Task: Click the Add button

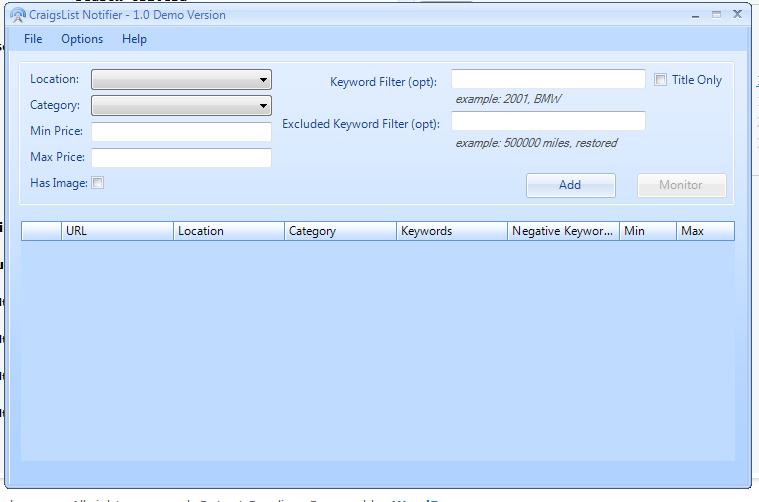Action: [x=571, y=185]
